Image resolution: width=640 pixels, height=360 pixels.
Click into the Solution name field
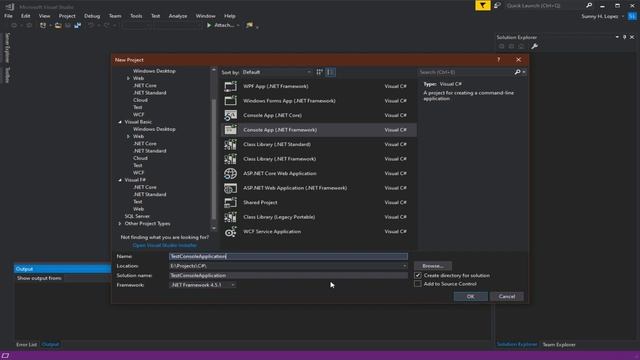[288, 276]
